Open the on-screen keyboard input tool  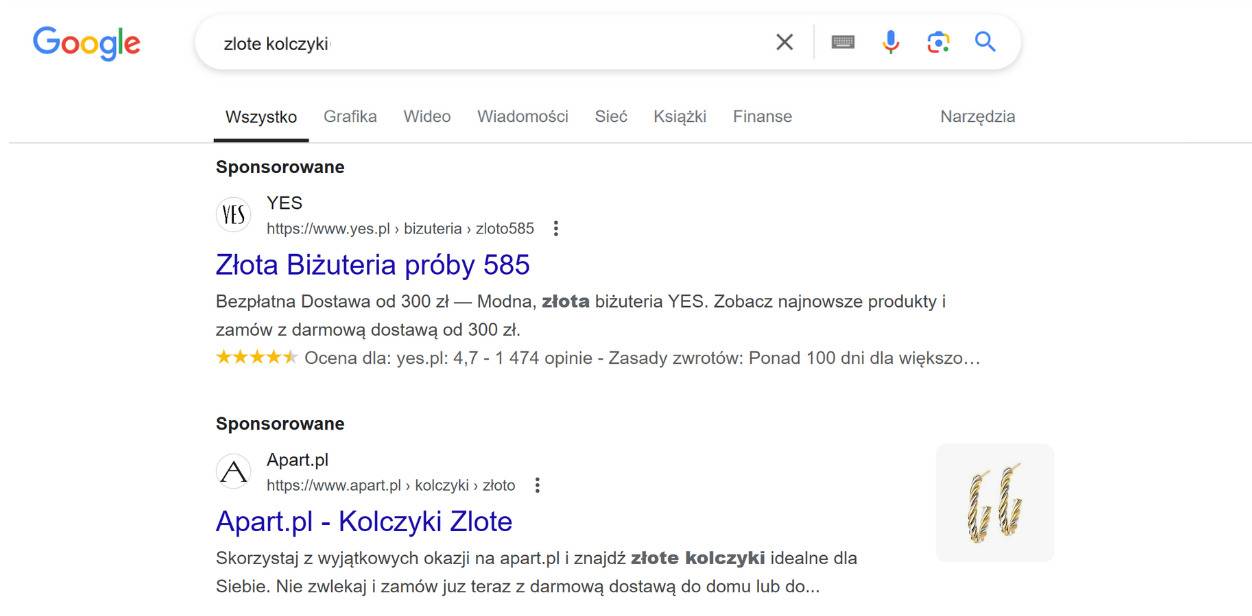843,42
